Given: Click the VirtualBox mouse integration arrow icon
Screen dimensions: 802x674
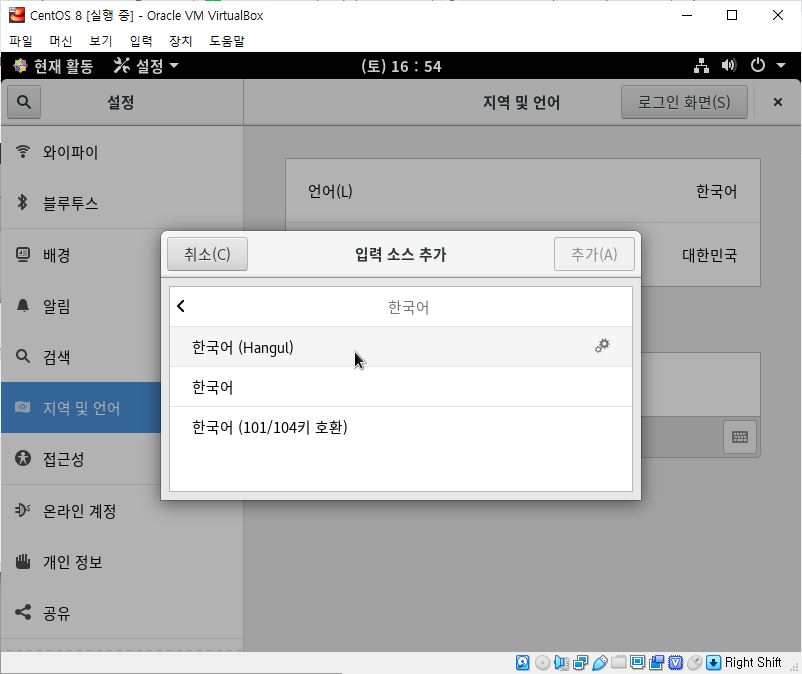Looking at the screenshot, I should pos(713,663).
